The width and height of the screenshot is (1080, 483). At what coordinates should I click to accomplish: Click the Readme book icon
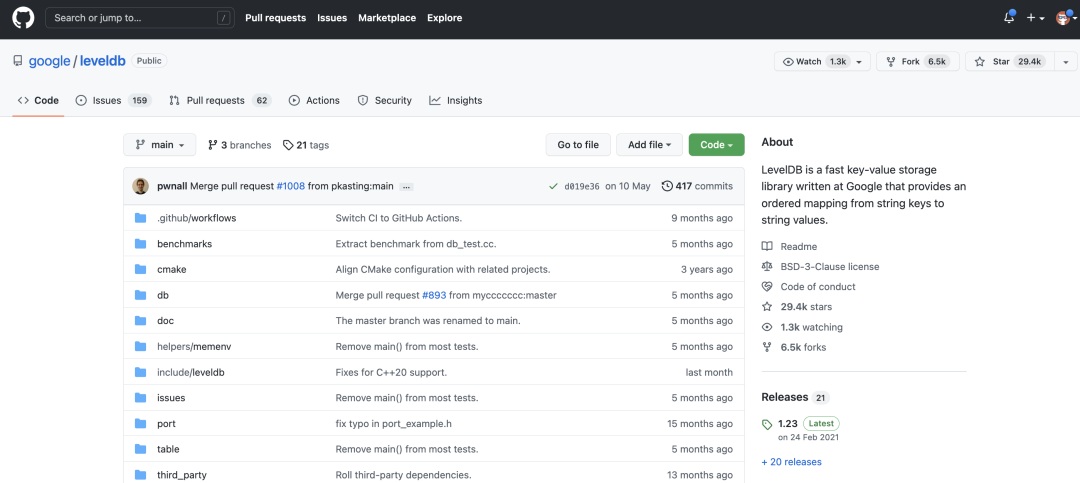(x=767, y=247)
